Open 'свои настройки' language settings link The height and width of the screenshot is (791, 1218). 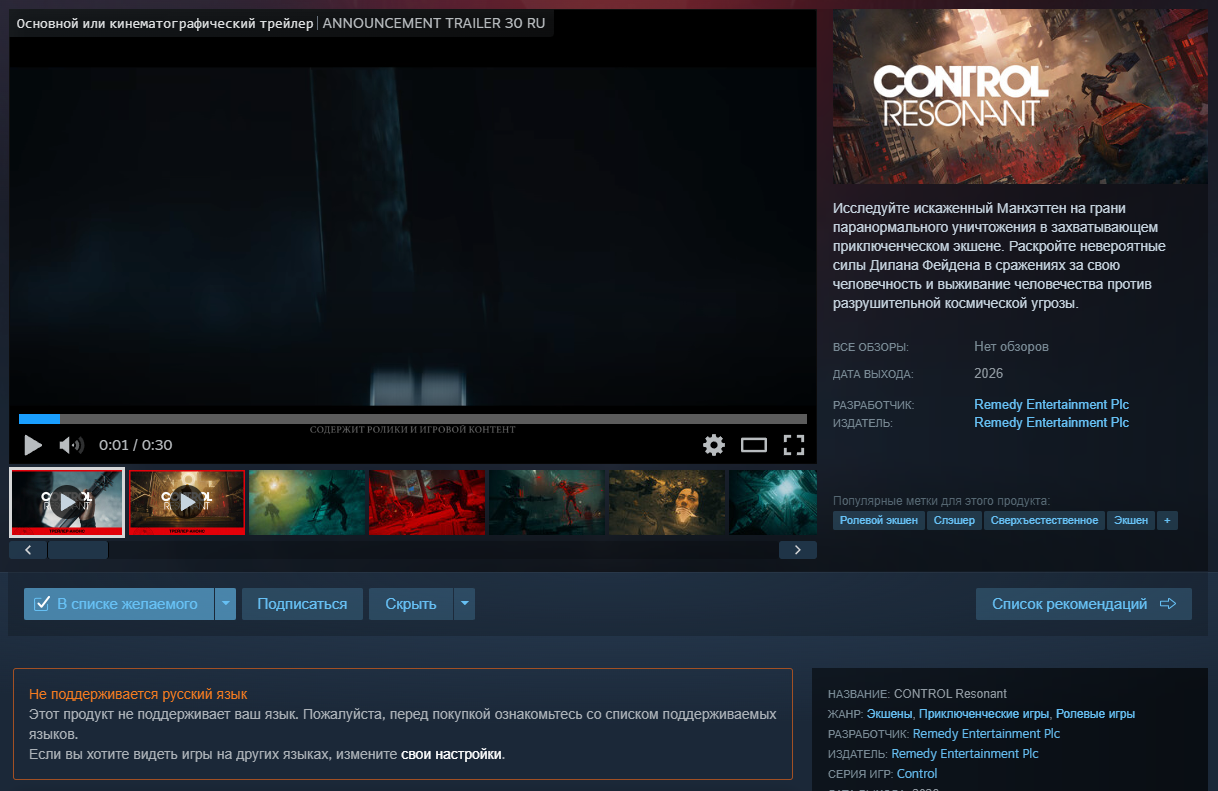451,754
